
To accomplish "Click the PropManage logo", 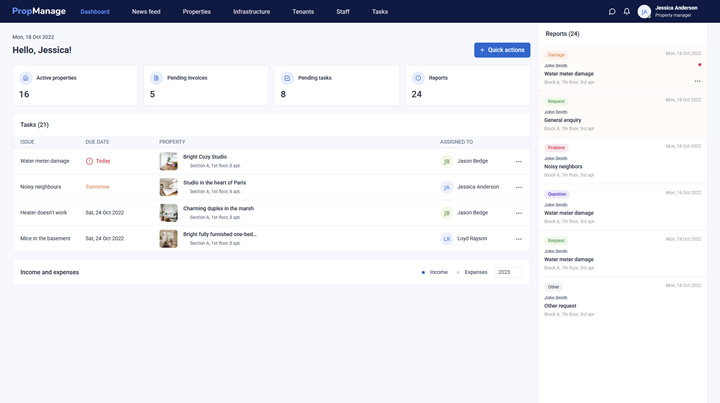I will (x=39, y=12).
